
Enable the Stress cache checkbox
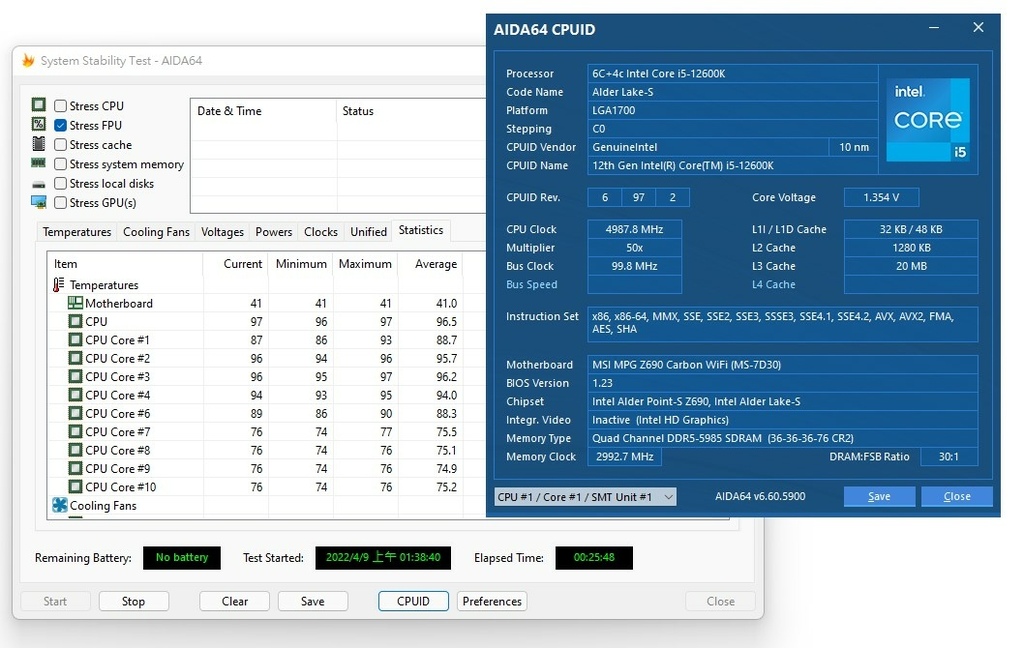(x=61, y=144)
